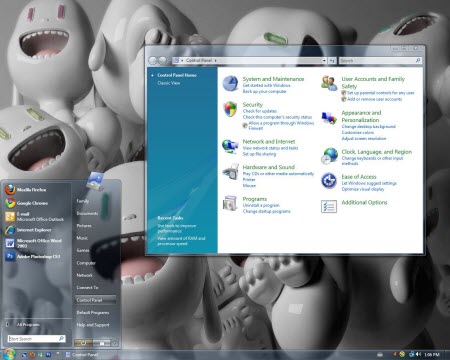
Task: Click the lock button in Start menu
Action: 102,343
